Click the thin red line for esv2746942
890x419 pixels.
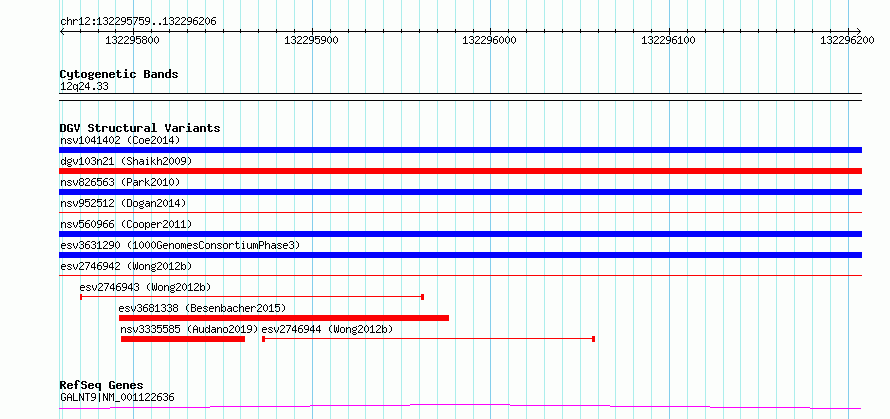(x=460, y=276)
